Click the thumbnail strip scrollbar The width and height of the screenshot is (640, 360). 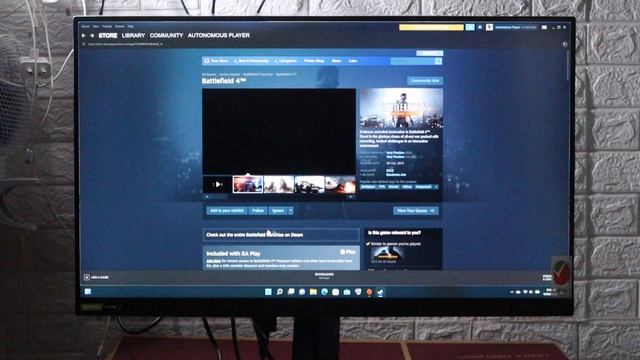pyautogui.click(x=279, y=197)
